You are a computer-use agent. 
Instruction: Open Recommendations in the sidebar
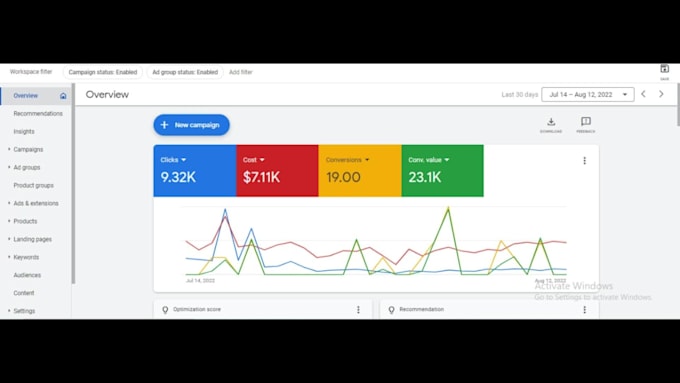[x=38, y=114]
